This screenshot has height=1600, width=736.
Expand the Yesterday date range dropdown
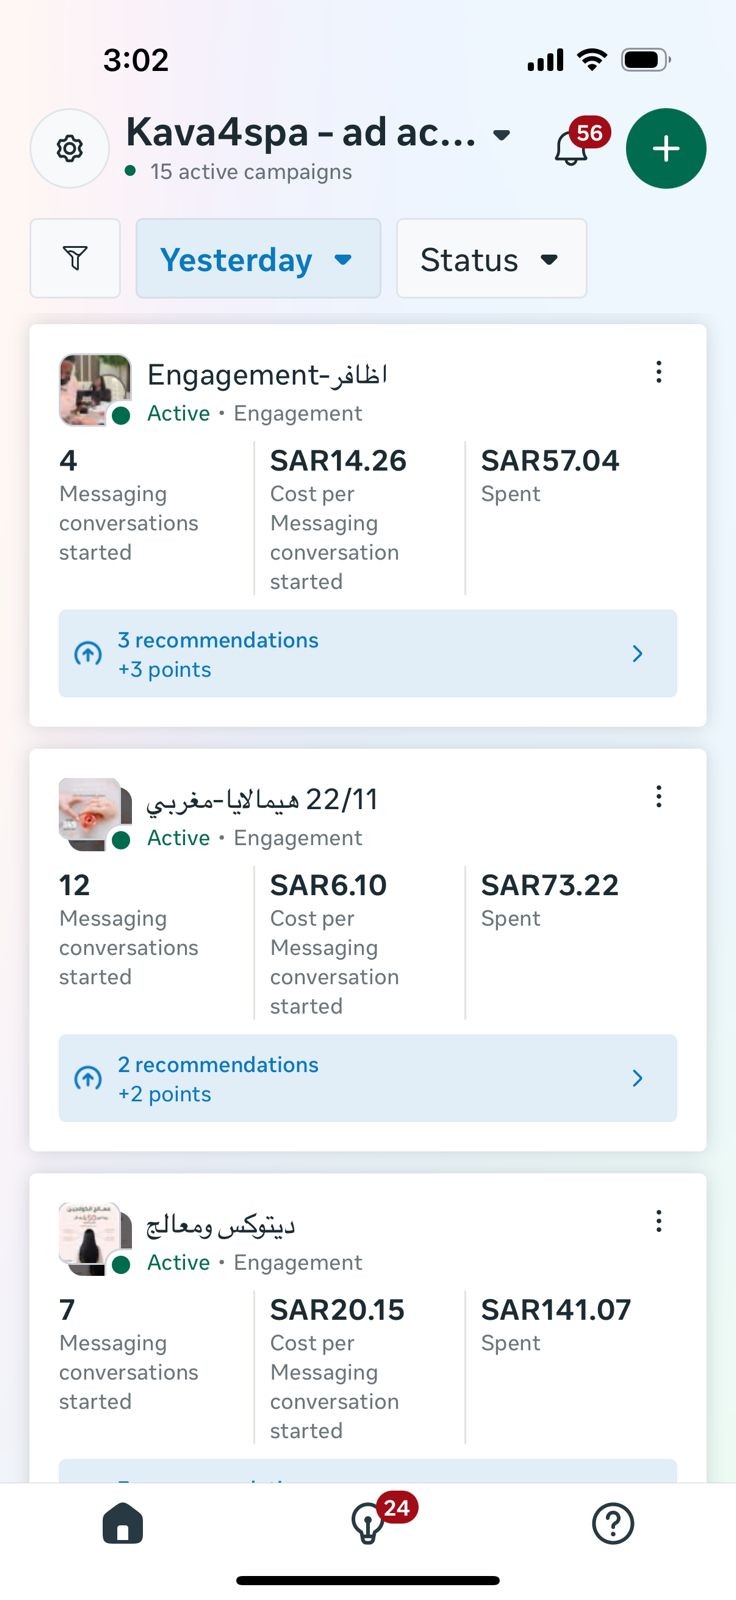point(258,259)
